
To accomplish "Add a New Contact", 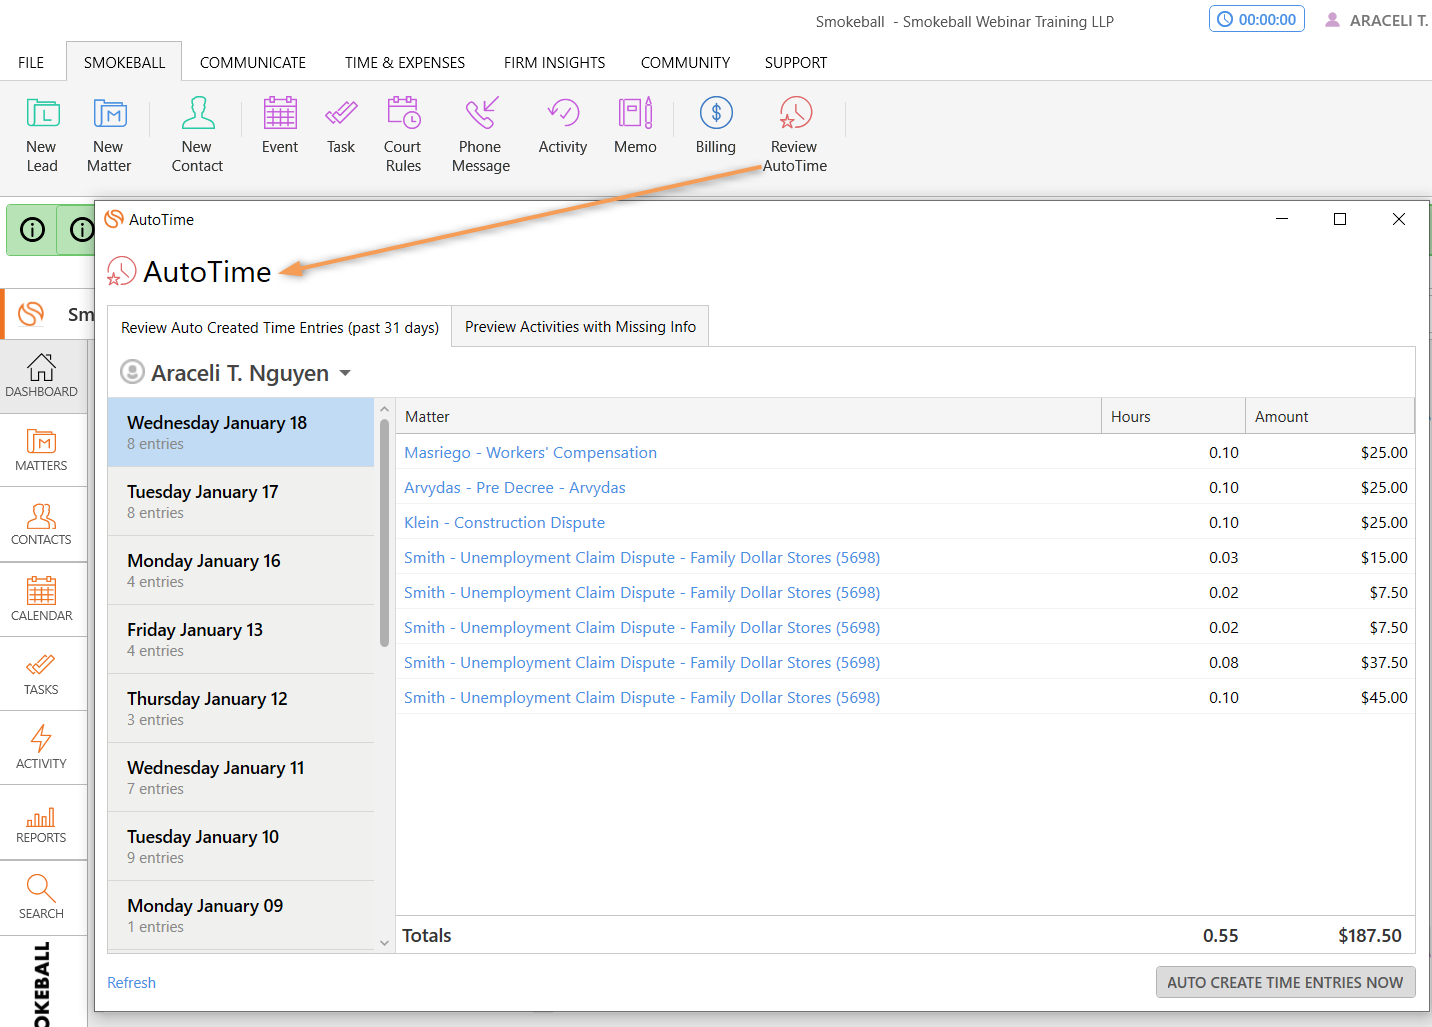I will pos(197,136).
